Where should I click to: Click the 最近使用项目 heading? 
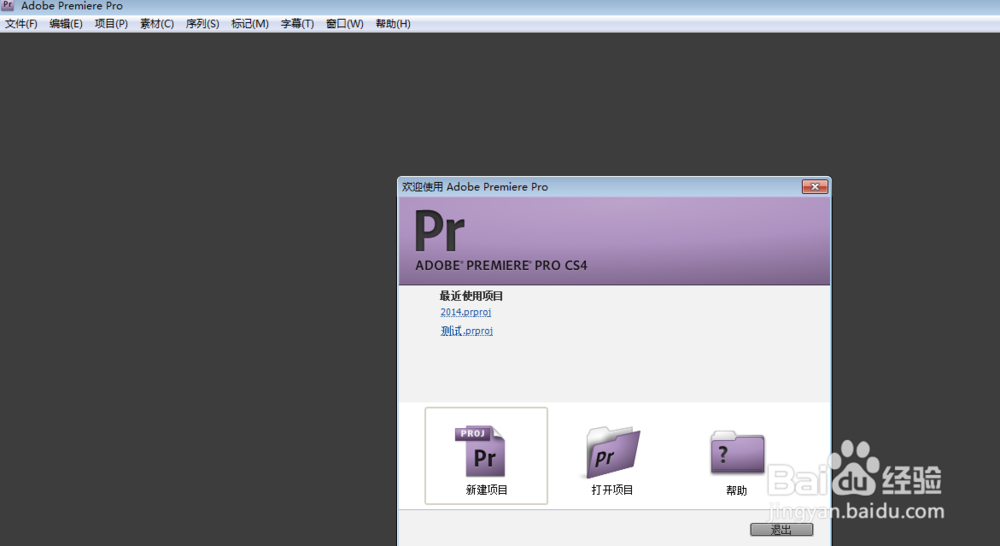point(471,296)
